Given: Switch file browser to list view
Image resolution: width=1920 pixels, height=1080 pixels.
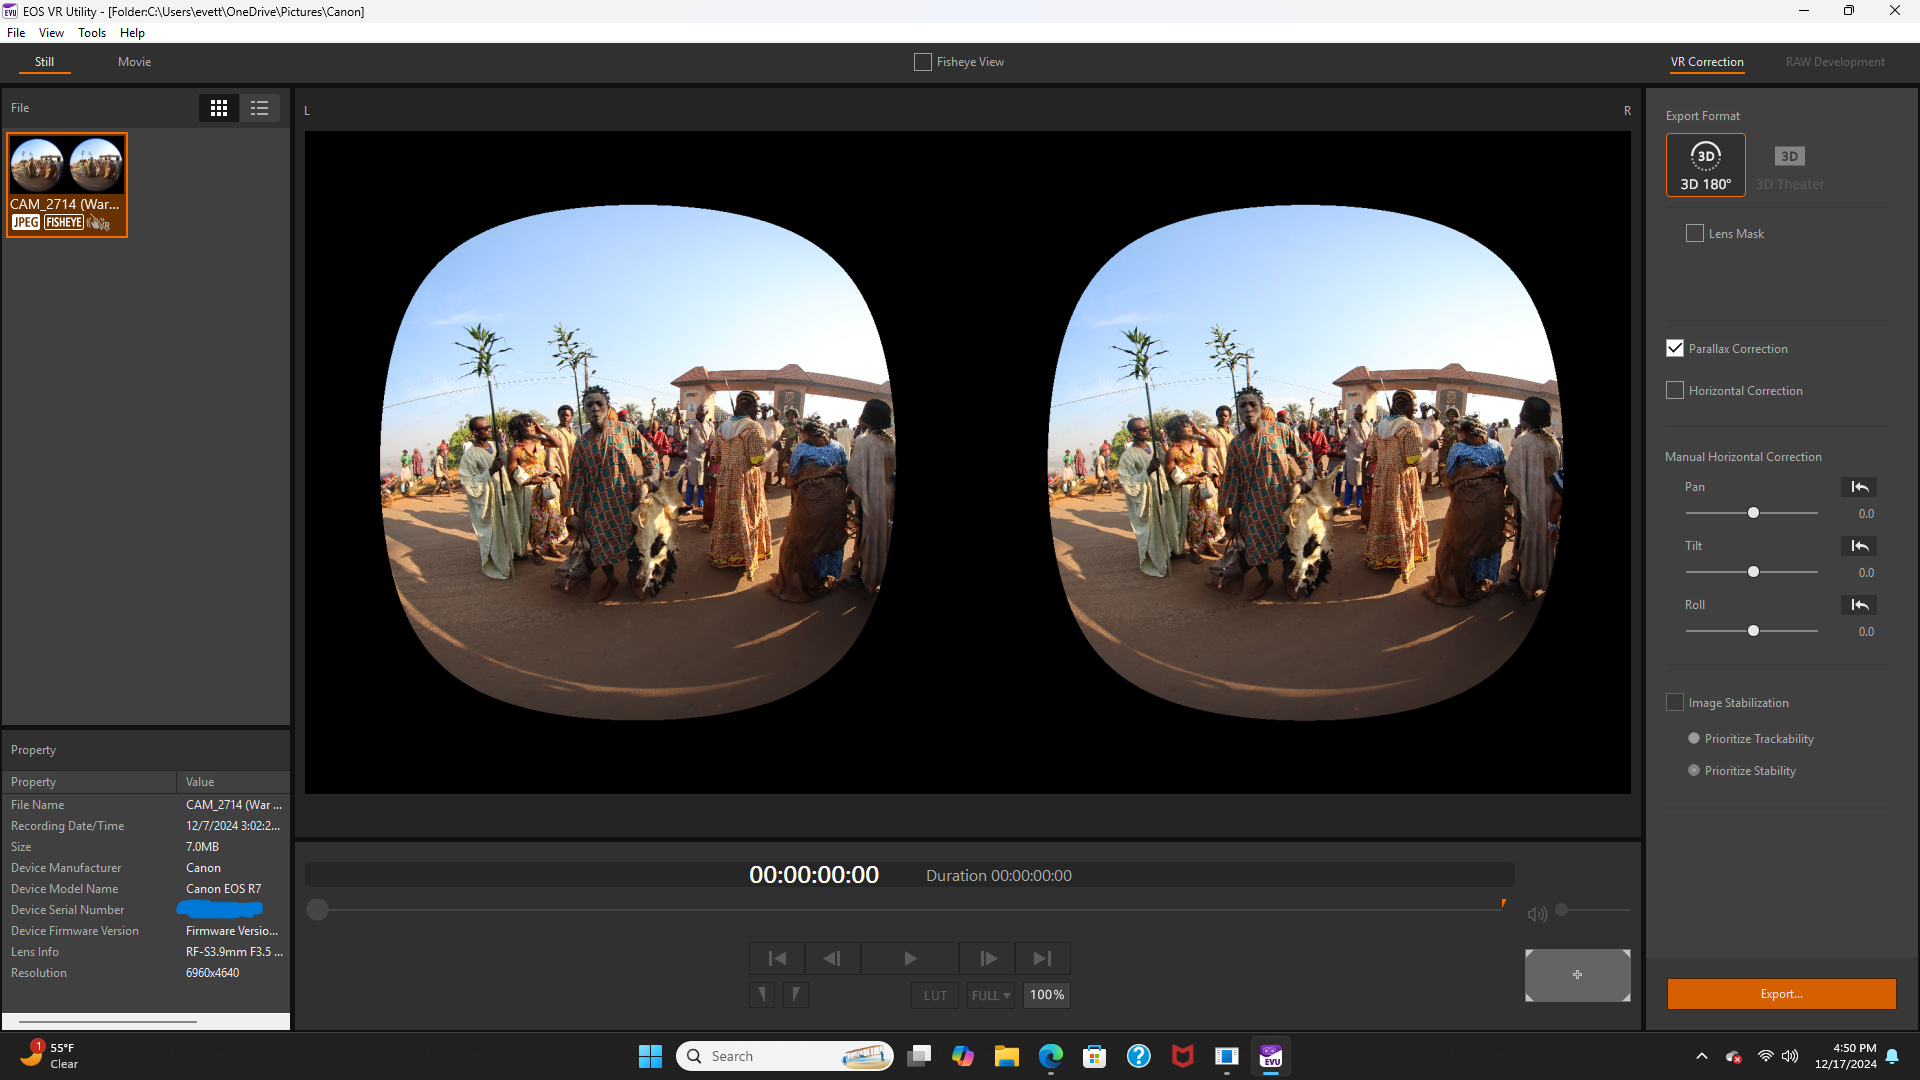Looking at the screenshot, I should [259, 108].
